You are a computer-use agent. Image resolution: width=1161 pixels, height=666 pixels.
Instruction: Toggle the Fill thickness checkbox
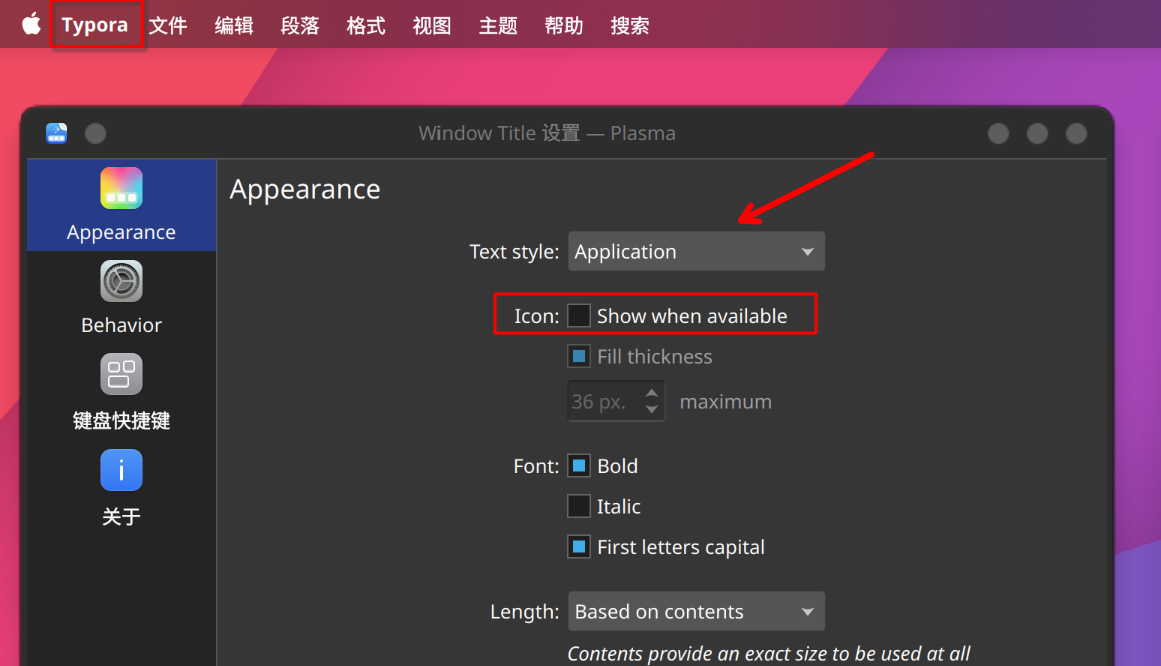click(x=579, y=356)
